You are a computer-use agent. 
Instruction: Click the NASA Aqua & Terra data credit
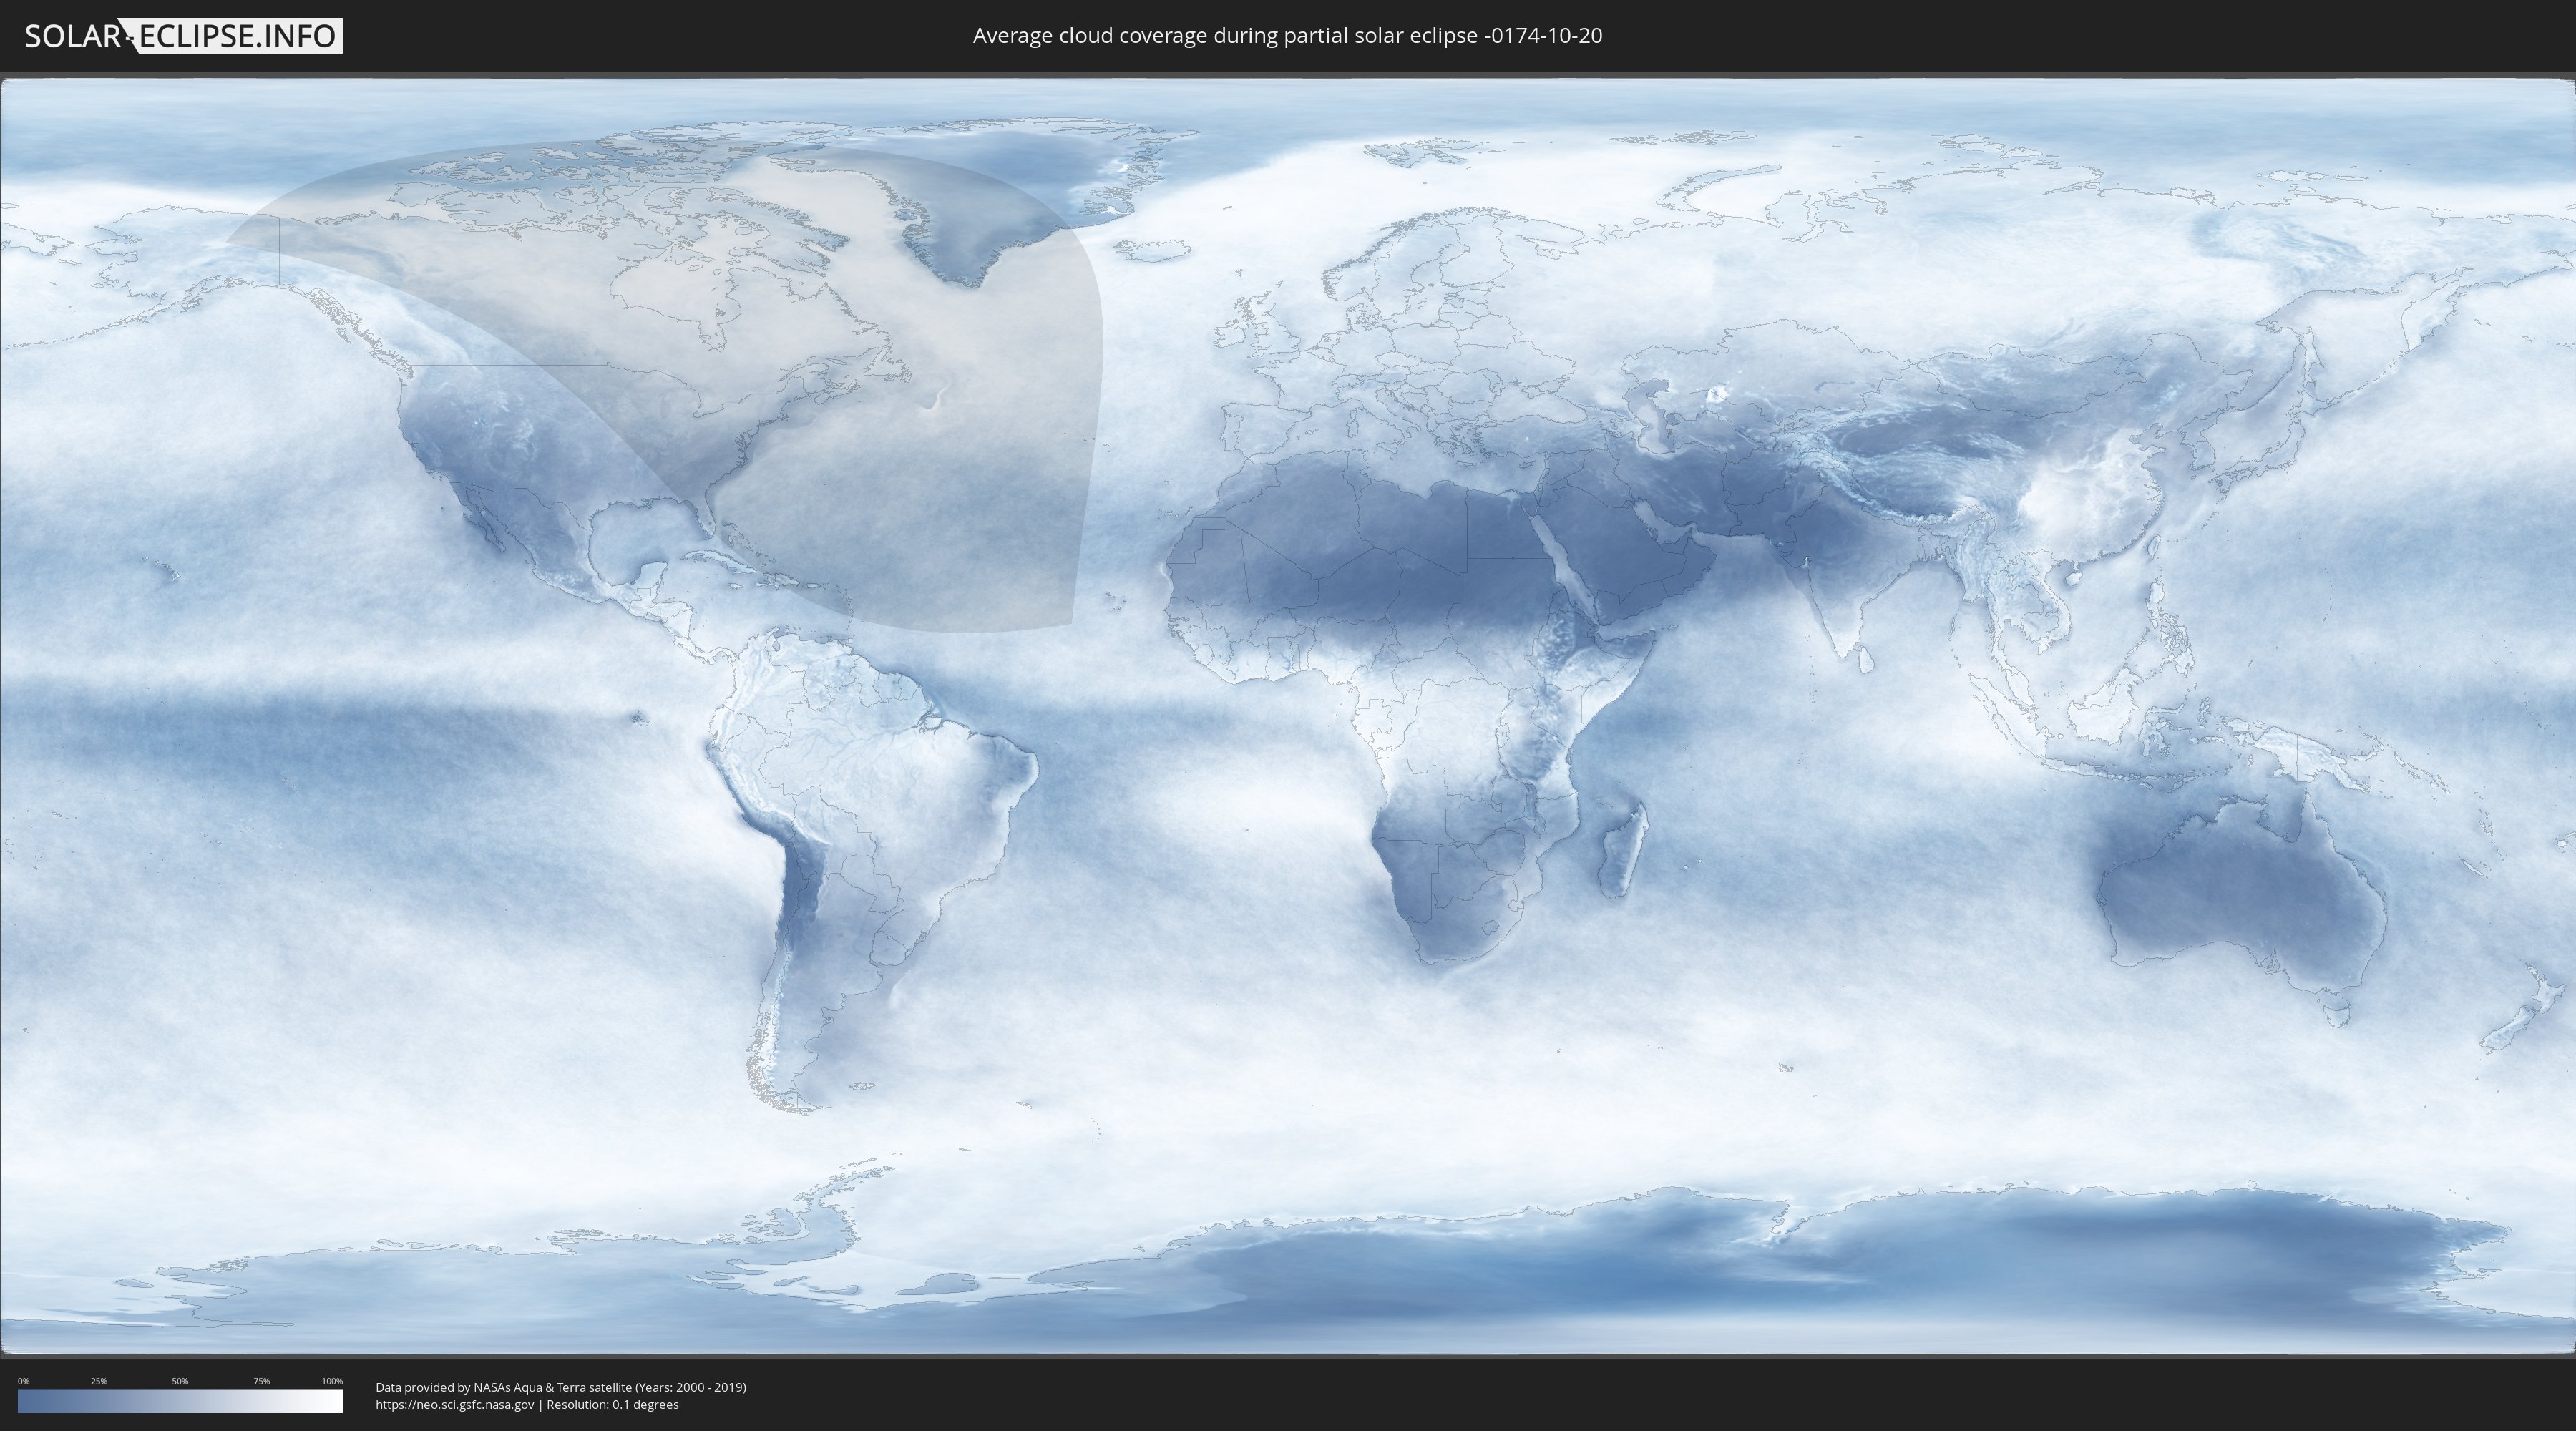point(560,1387)
